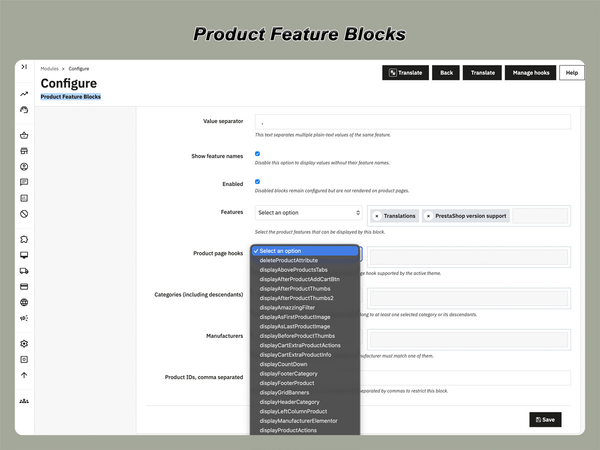Image resolution: width=600 pixels, height=450 pixels.
Task: Open the headset support icon in sidebar
Action: 24,110
